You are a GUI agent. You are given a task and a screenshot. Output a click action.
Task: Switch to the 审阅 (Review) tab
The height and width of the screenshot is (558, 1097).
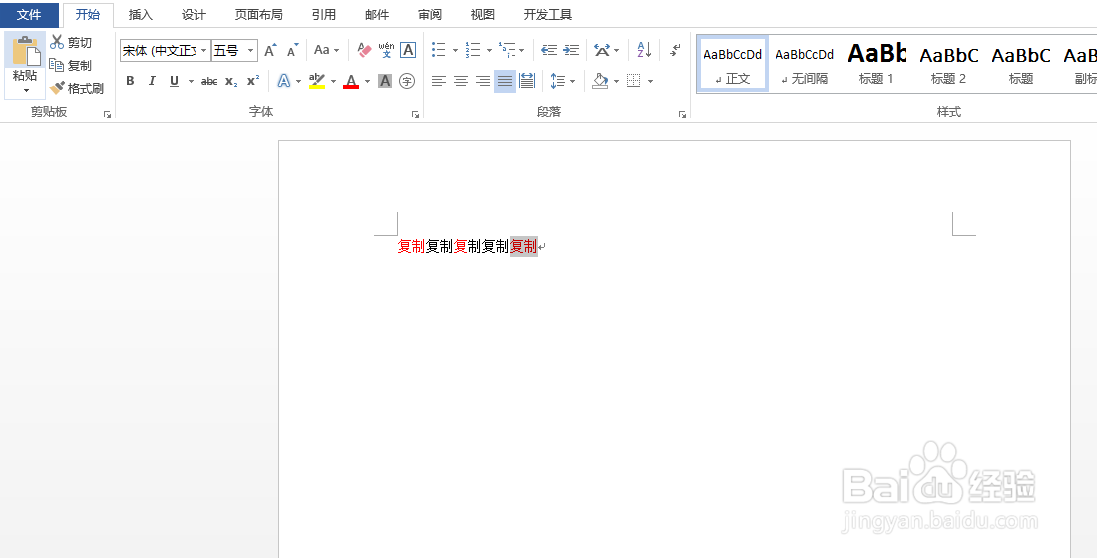point(430,15)
